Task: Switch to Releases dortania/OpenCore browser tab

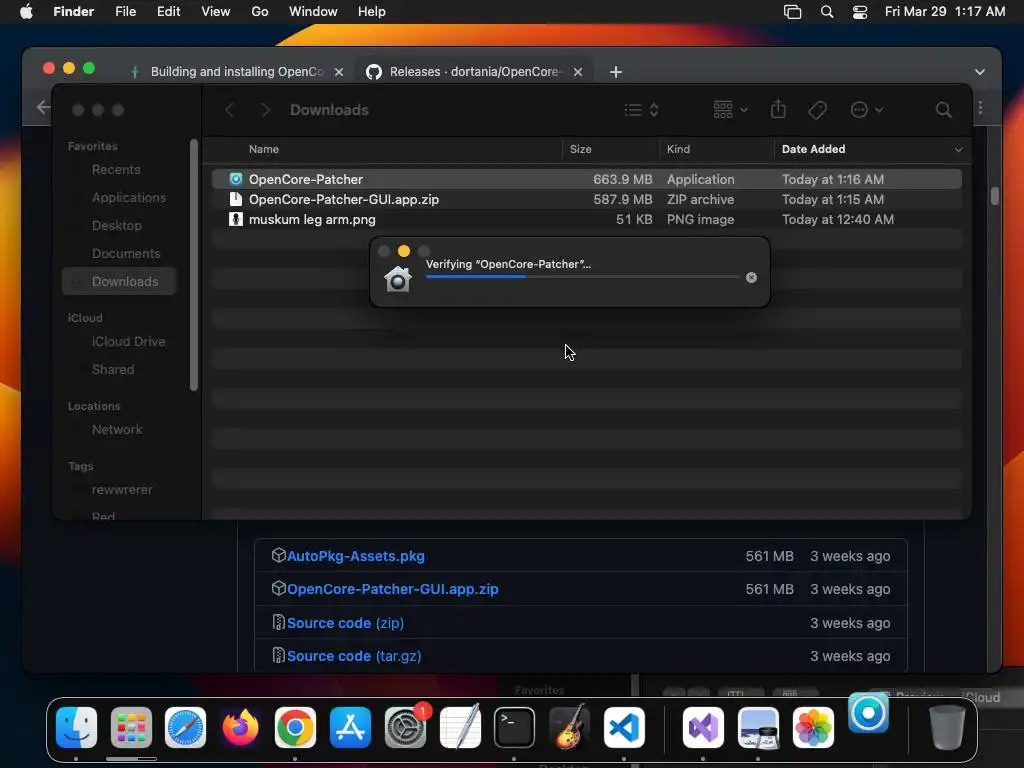Action: (x=473, y=72)
